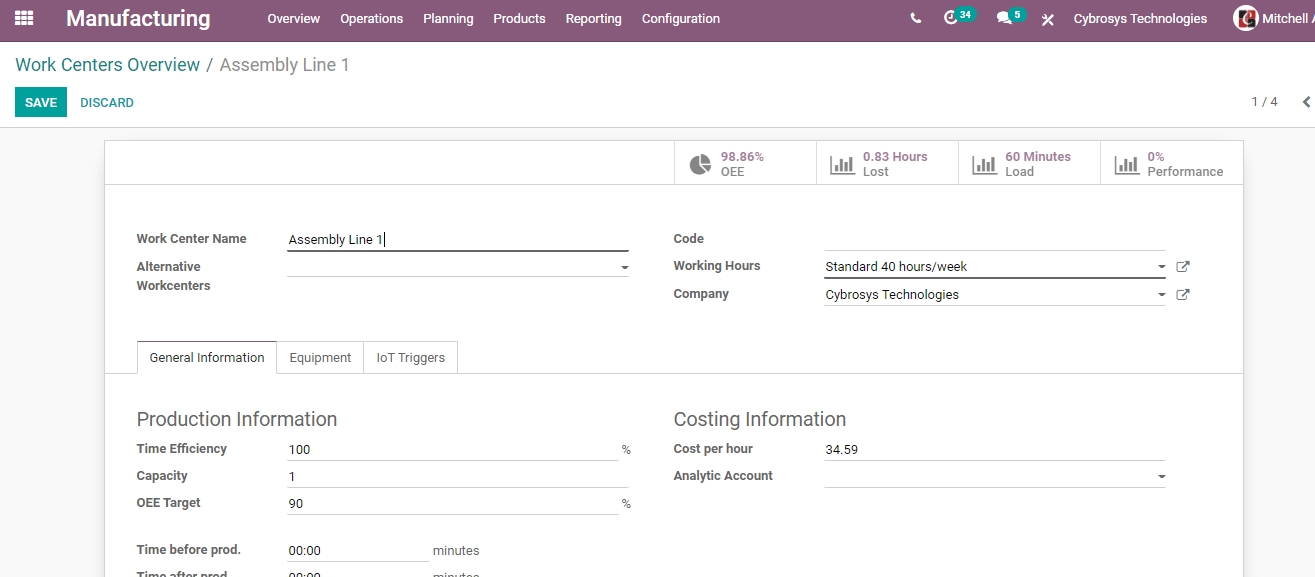
Task: Open the 98.86% OEE stat button
Action: tap(745, 163)
